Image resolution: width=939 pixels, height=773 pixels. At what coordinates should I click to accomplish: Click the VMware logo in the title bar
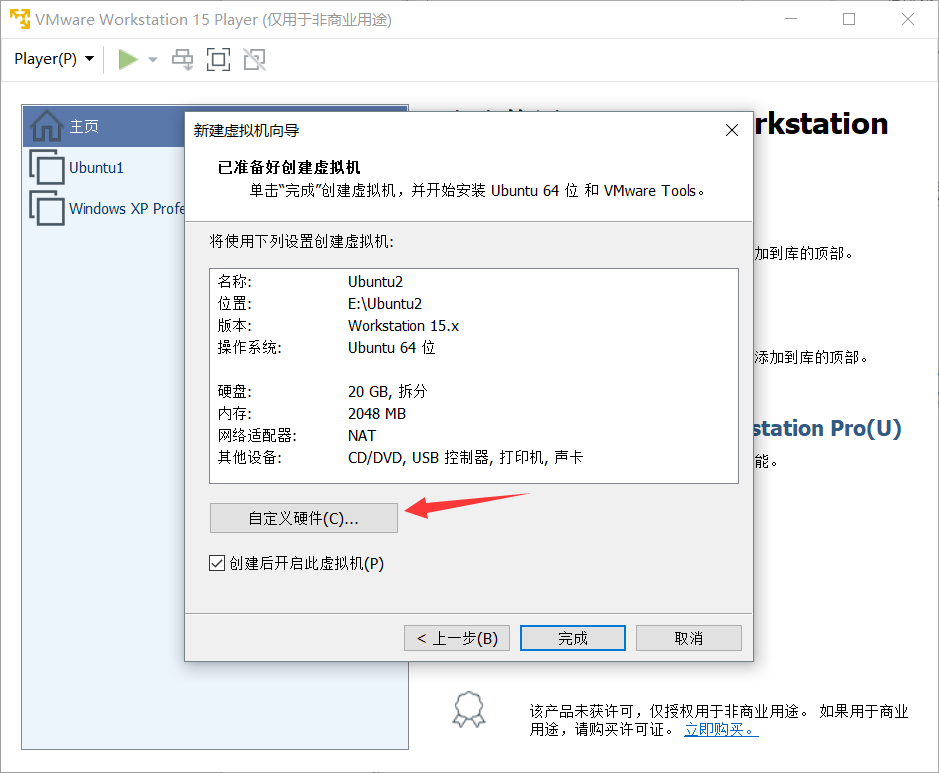20,19
